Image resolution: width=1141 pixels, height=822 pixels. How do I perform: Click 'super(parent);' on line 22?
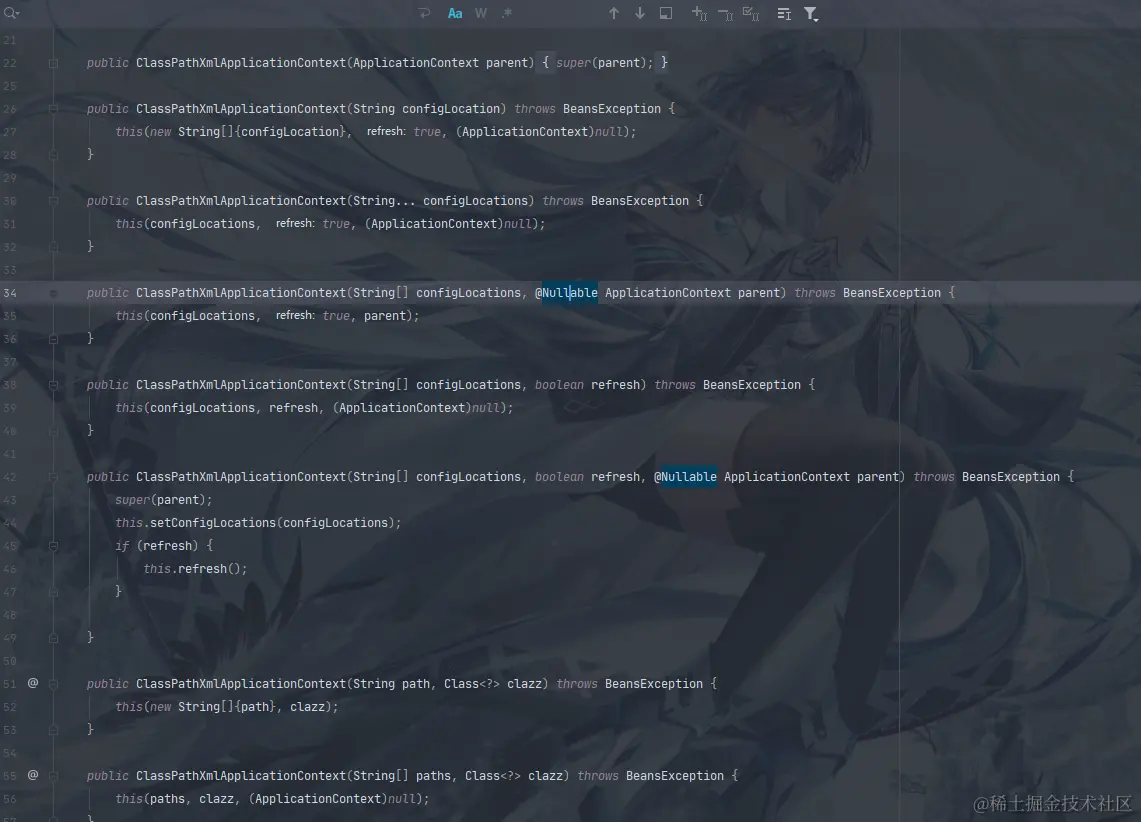coord(605,63)
